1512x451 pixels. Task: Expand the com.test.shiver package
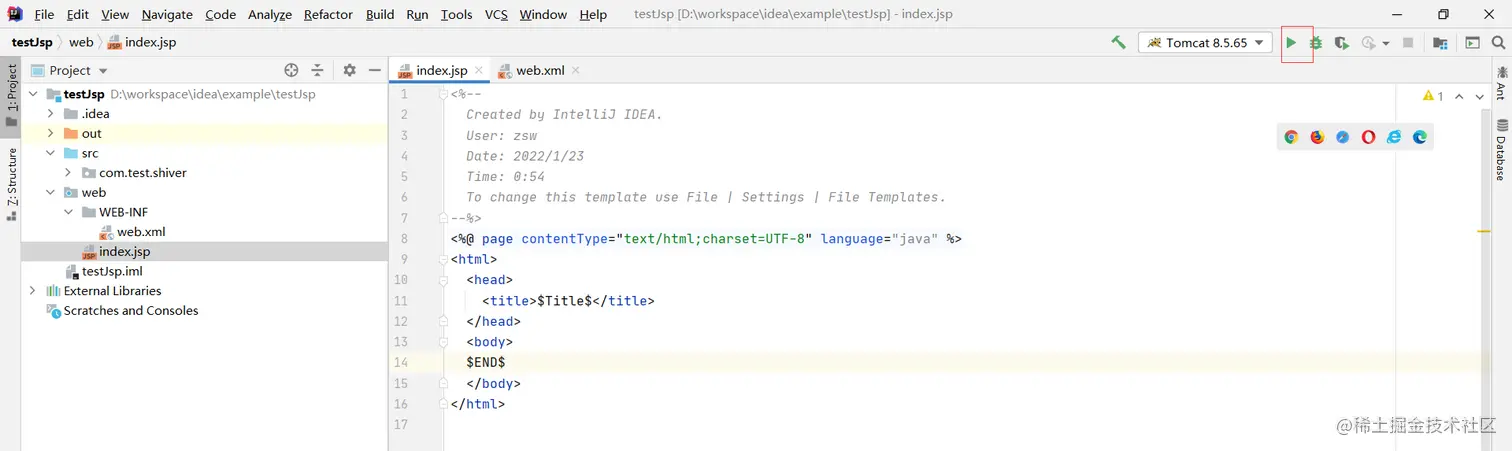[69, 173]
